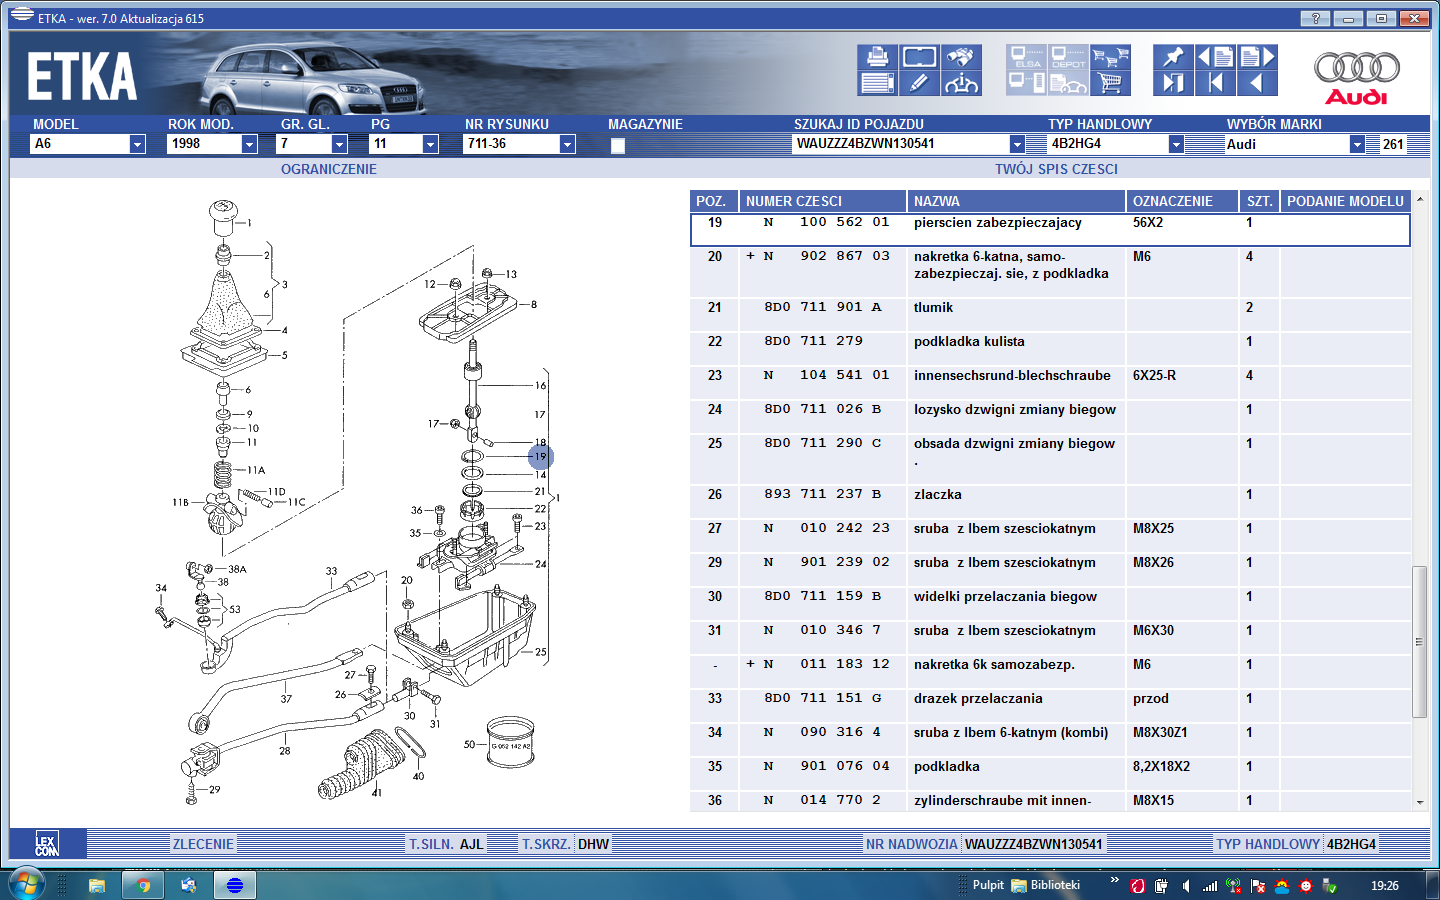Image resolution: width=1440 pixels, height=900 pixels.
Task: Open the single shopping cart icon
Action: (1110, 83)
